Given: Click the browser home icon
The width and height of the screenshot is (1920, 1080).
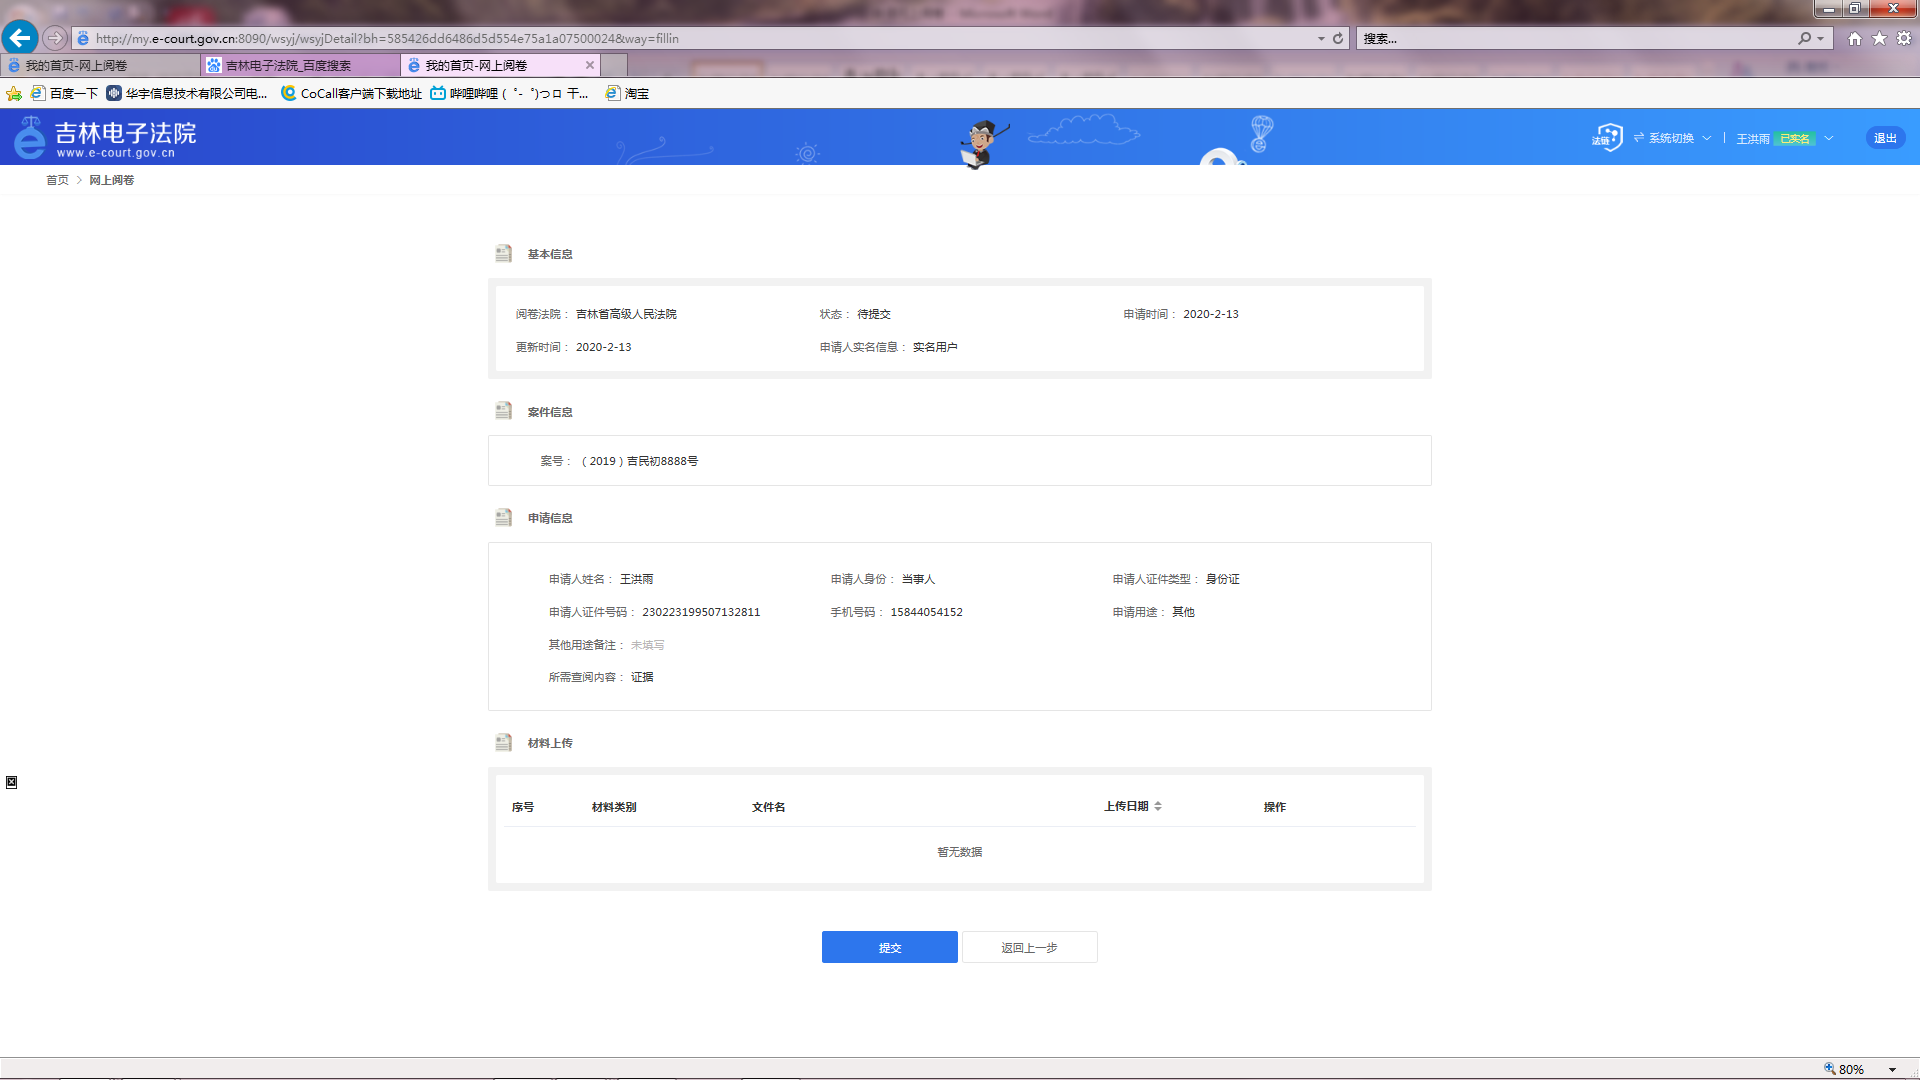Looking at the screenshot, I should tap(1855, 38).
